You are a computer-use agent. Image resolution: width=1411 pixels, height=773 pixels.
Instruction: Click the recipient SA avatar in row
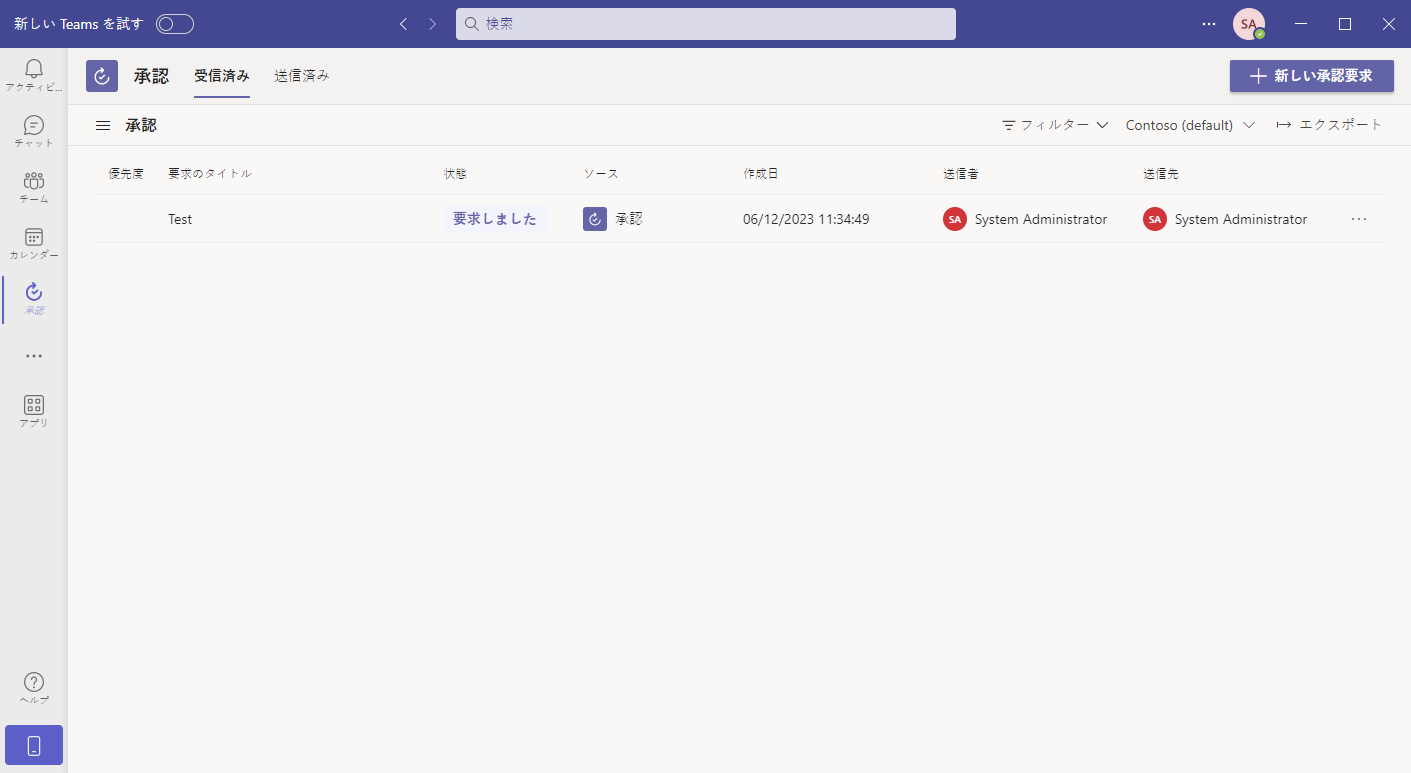pos(1155,219)
